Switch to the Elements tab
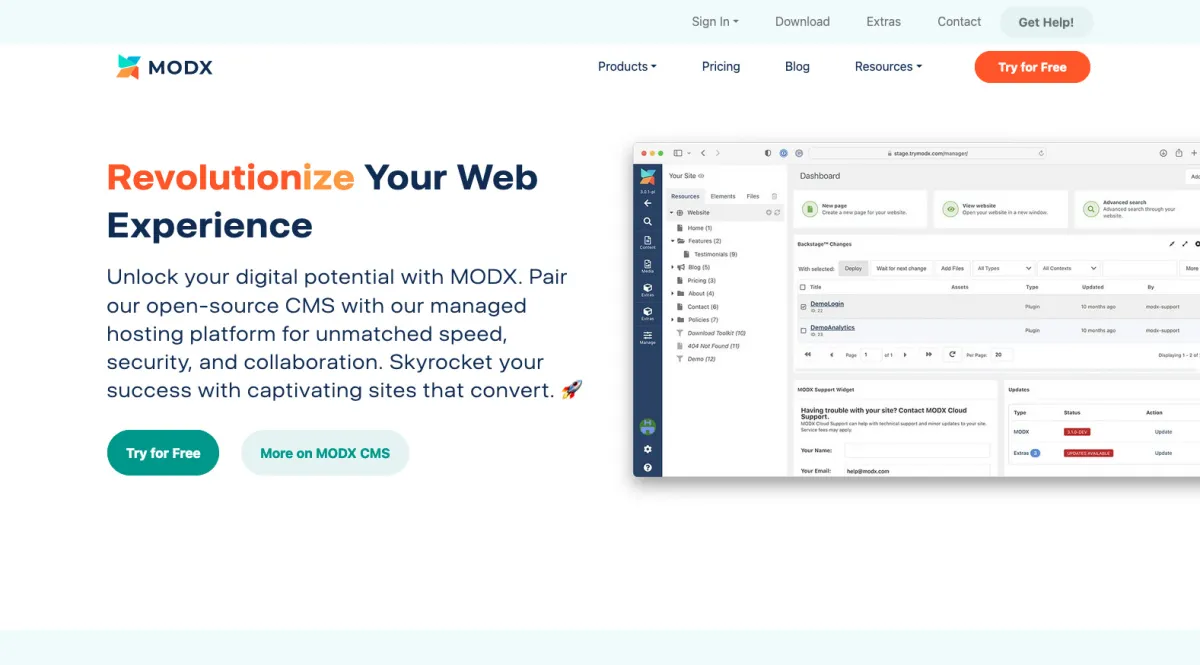Image resolution: width=1200 pixels, height=665 pixels. tap(723, 196)
